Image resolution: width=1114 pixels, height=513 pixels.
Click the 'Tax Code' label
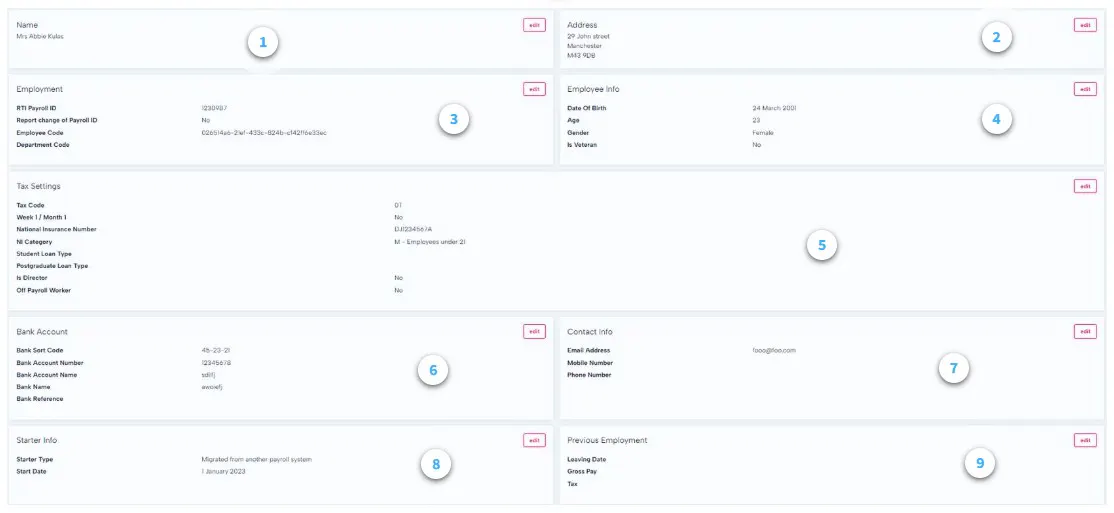point(31,205)
